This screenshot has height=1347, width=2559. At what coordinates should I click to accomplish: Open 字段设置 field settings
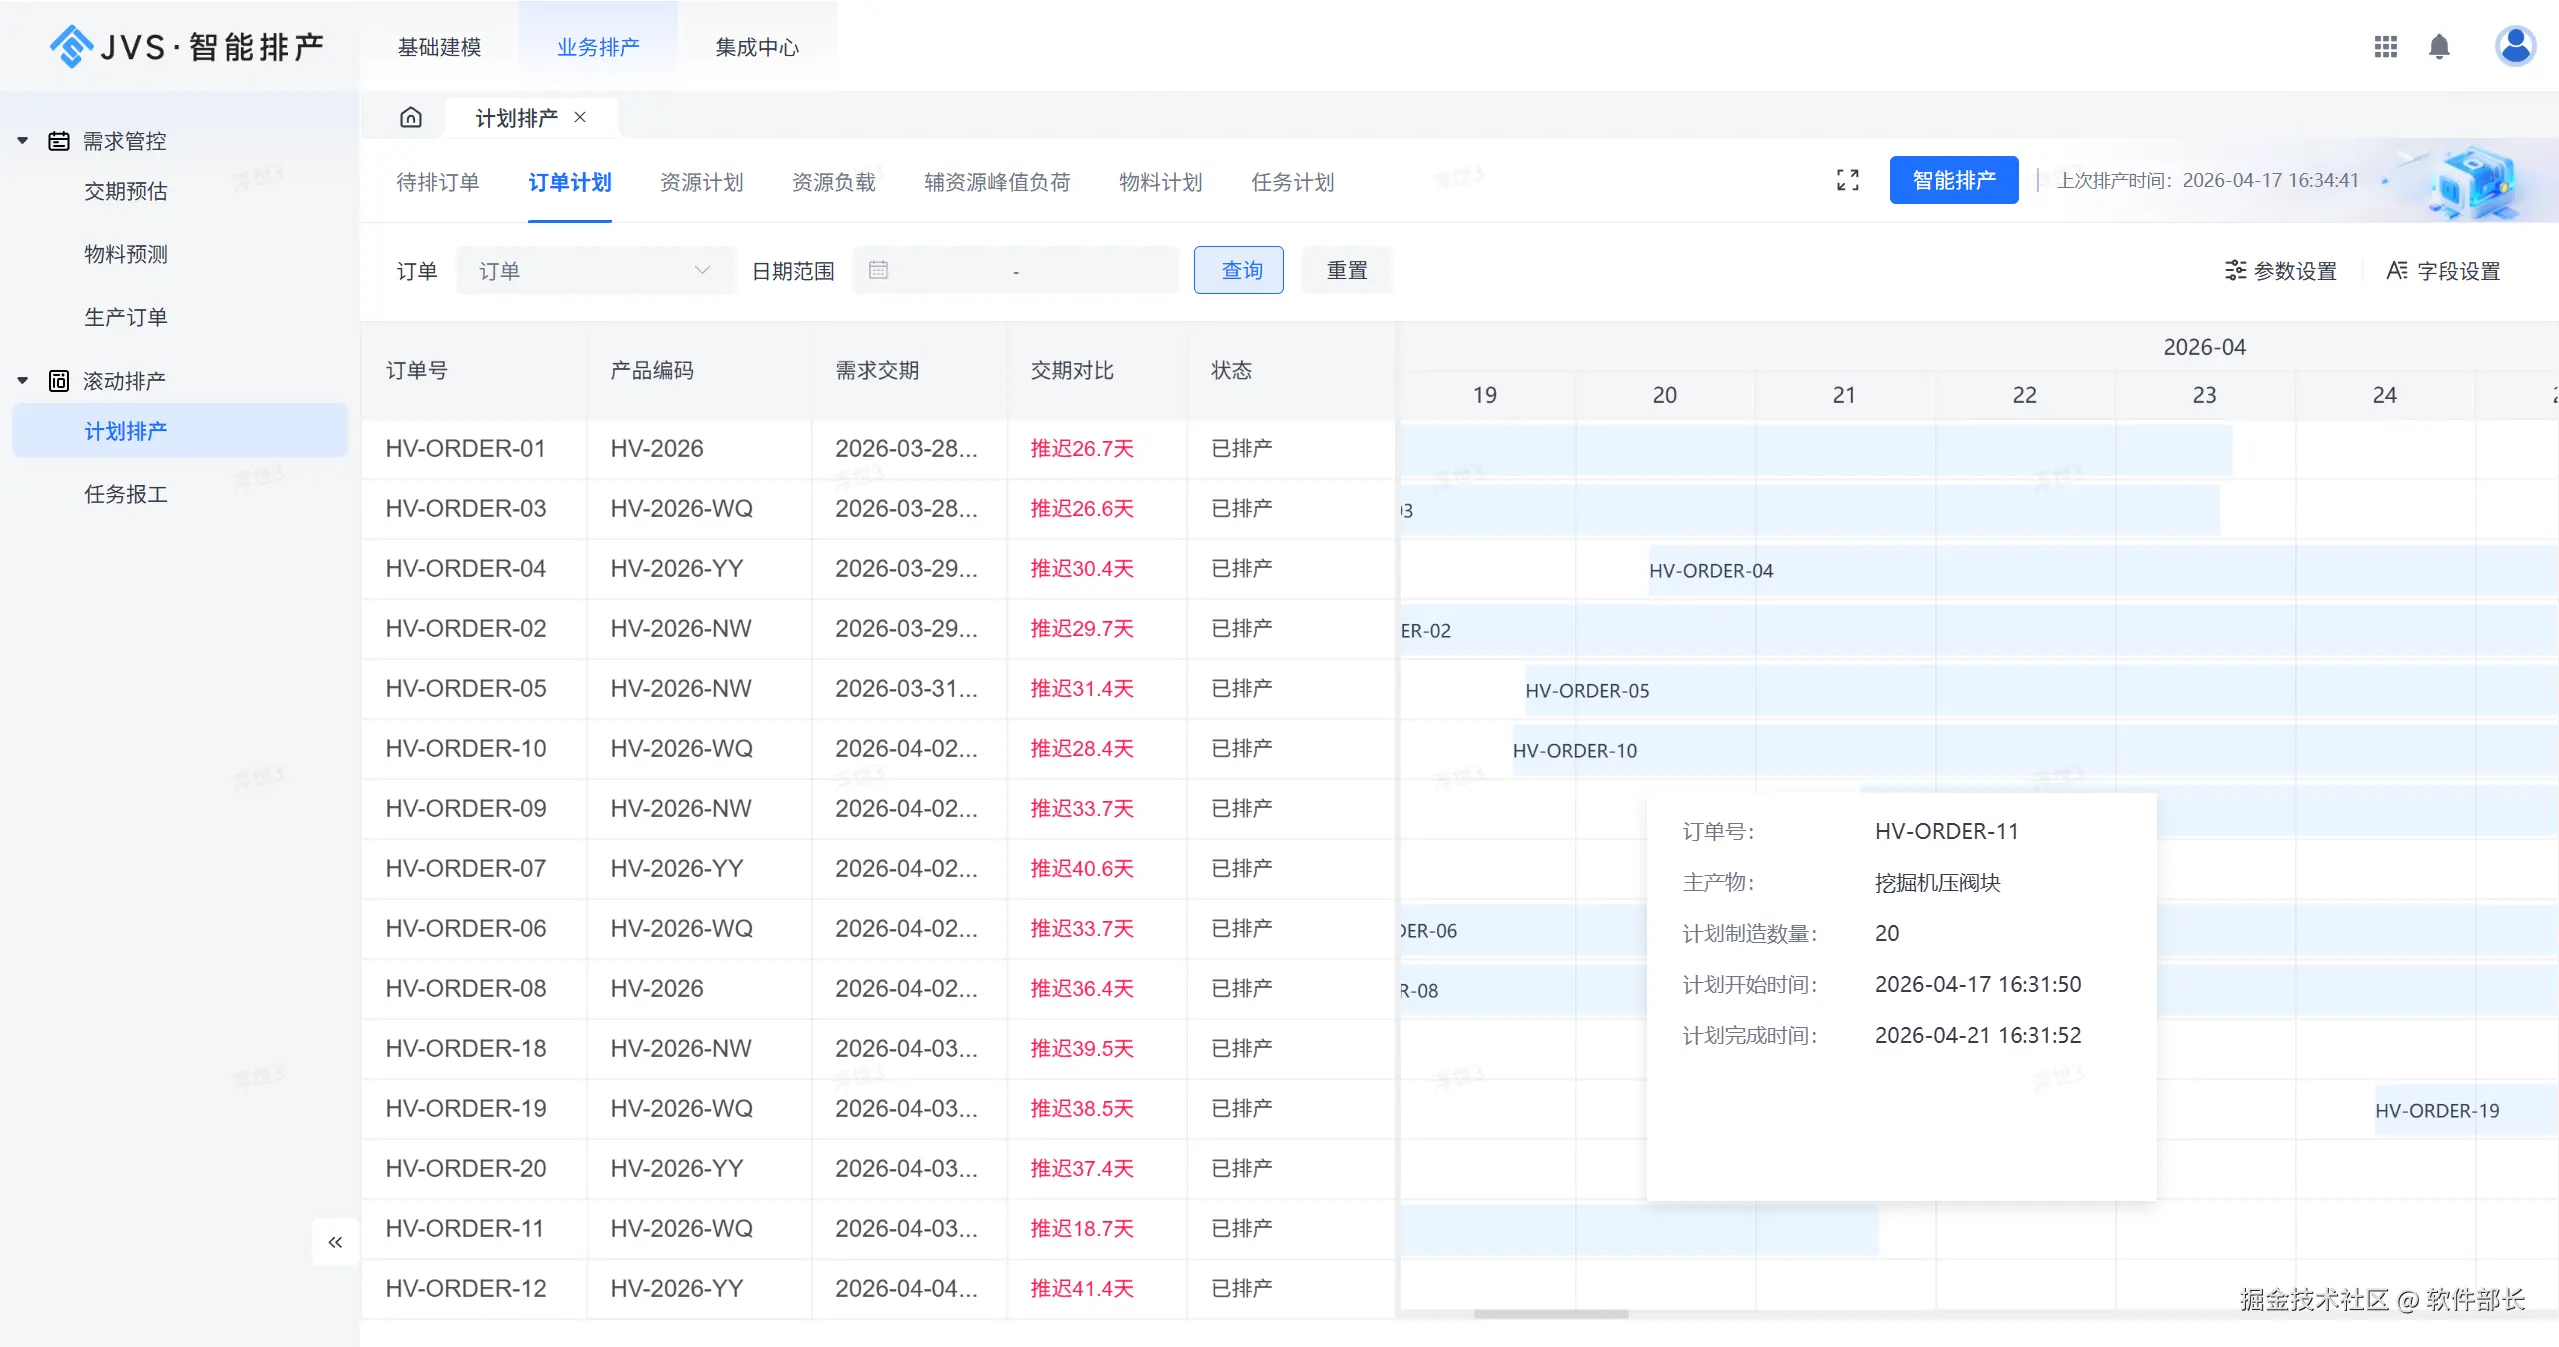point(2442,271)
